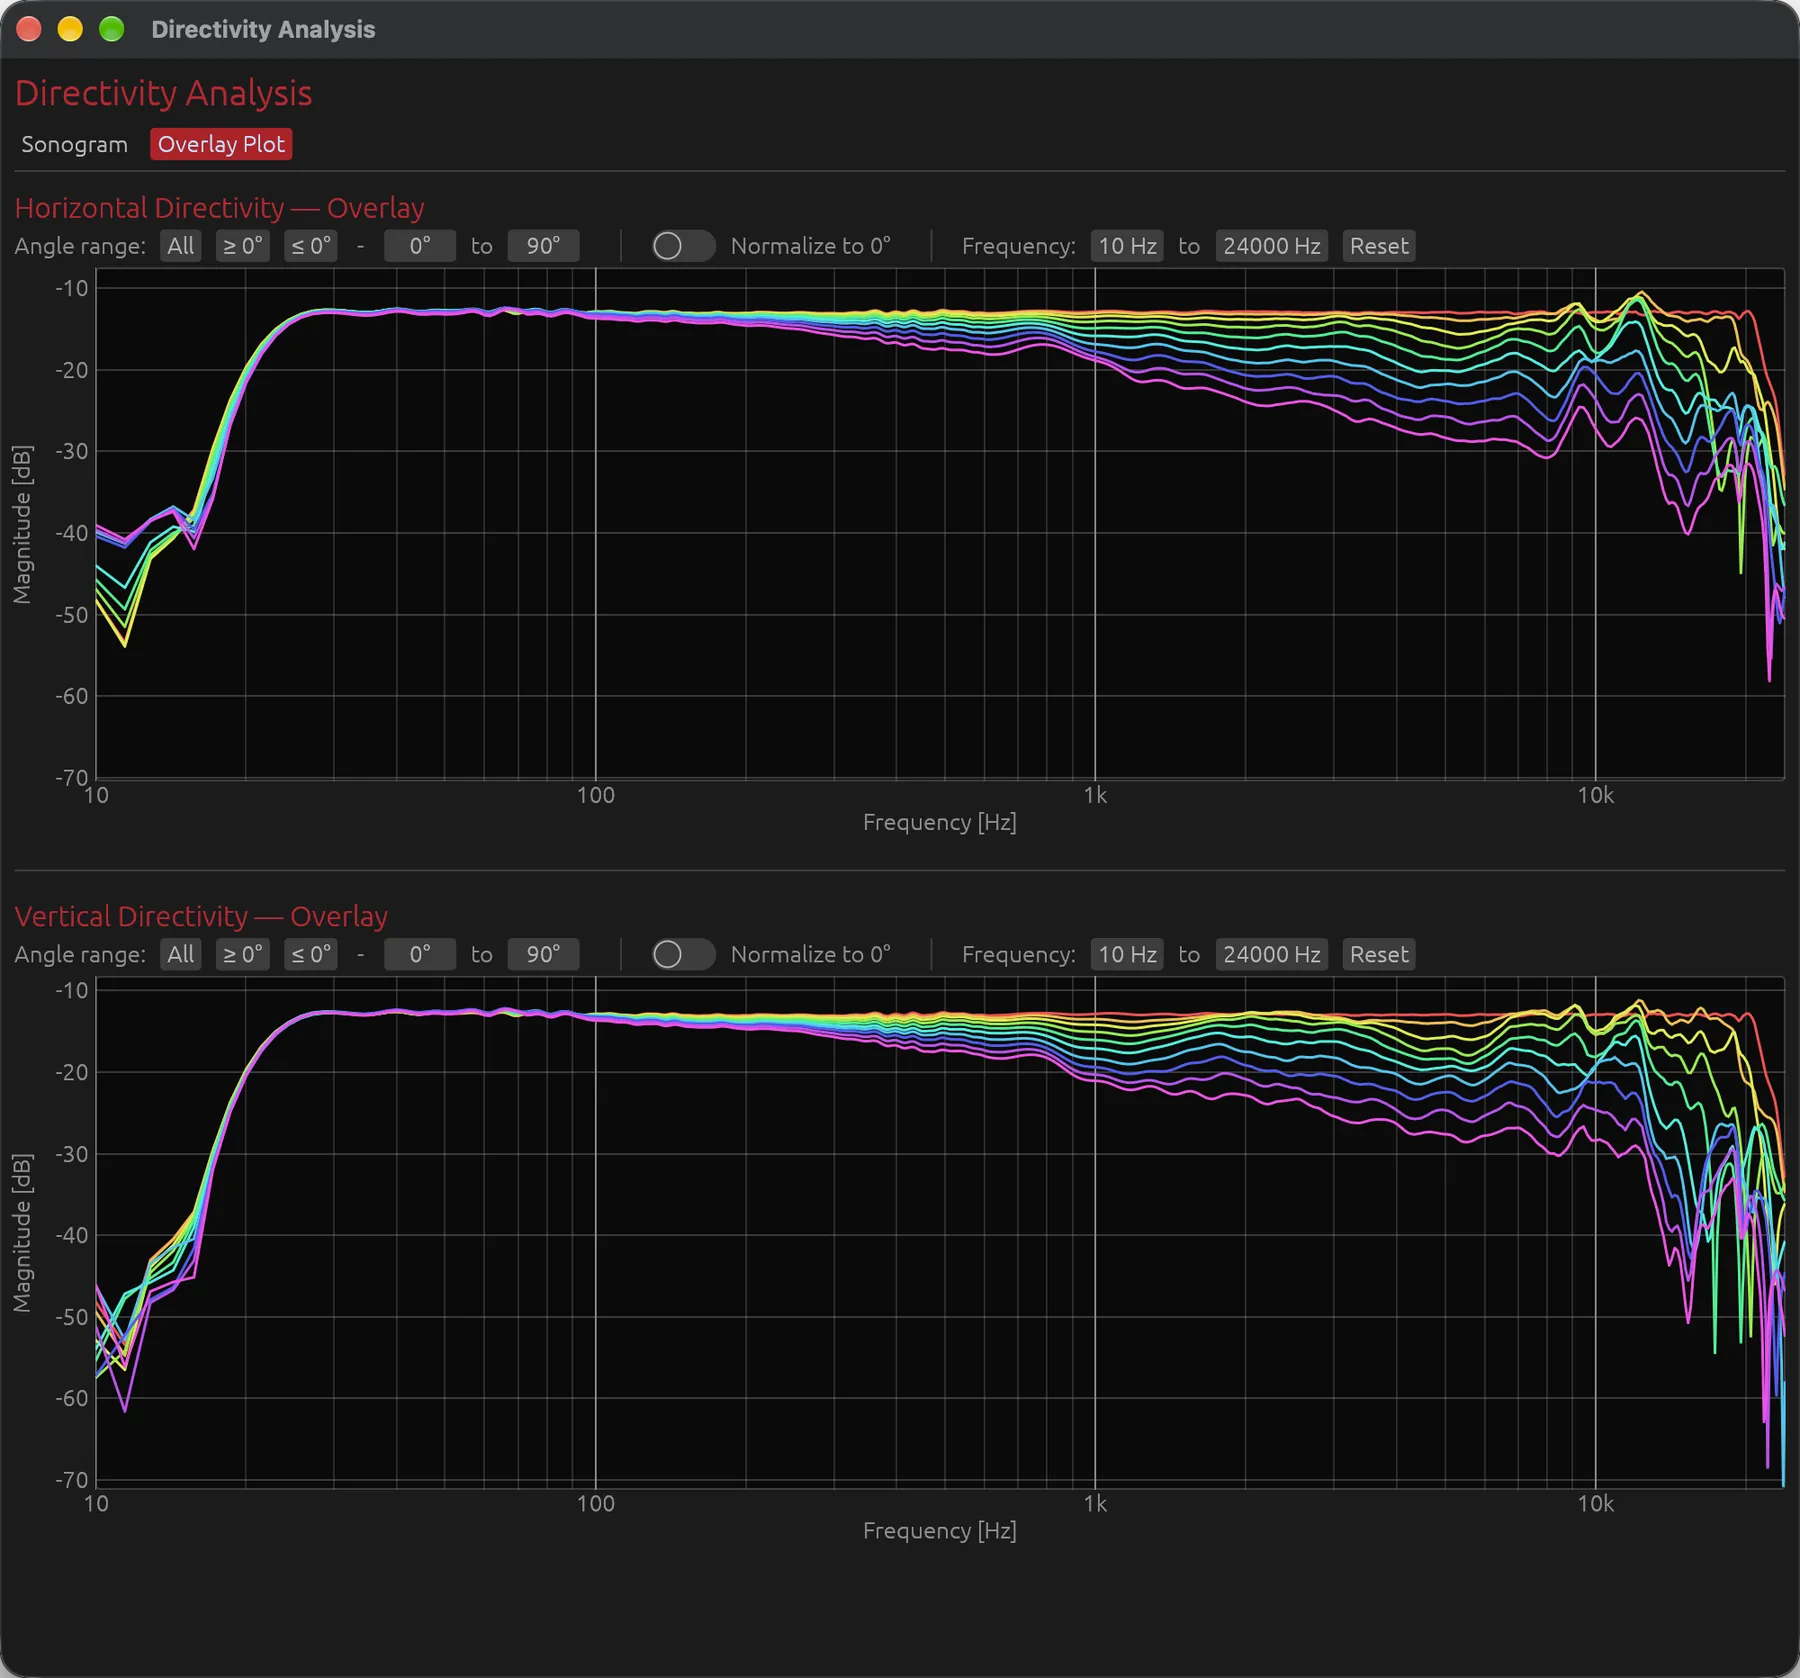Switch to the Sonogram tab

[75, 144]
